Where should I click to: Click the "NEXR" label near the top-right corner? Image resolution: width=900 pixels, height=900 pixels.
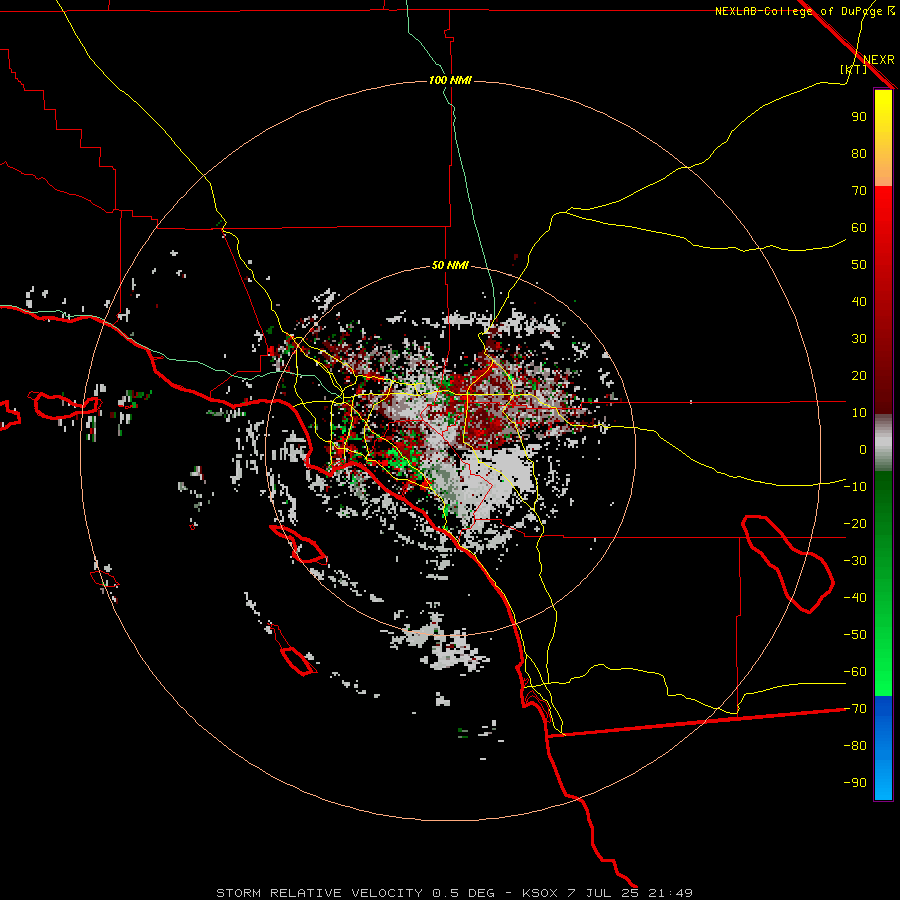[879, 60]
